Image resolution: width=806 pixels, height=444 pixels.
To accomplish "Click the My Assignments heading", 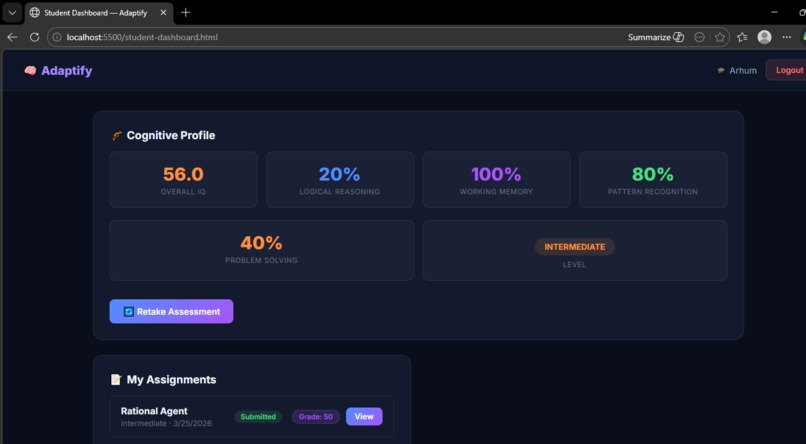I will pyautogui.click(x=171, y=380).
